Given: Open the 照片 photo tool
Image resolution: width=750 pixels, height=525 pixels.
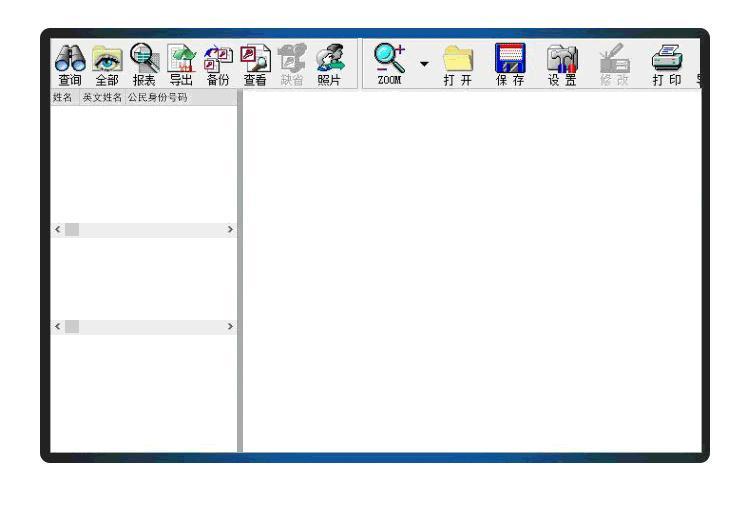Looking at the screenshot, I should (x=329, y=65).
